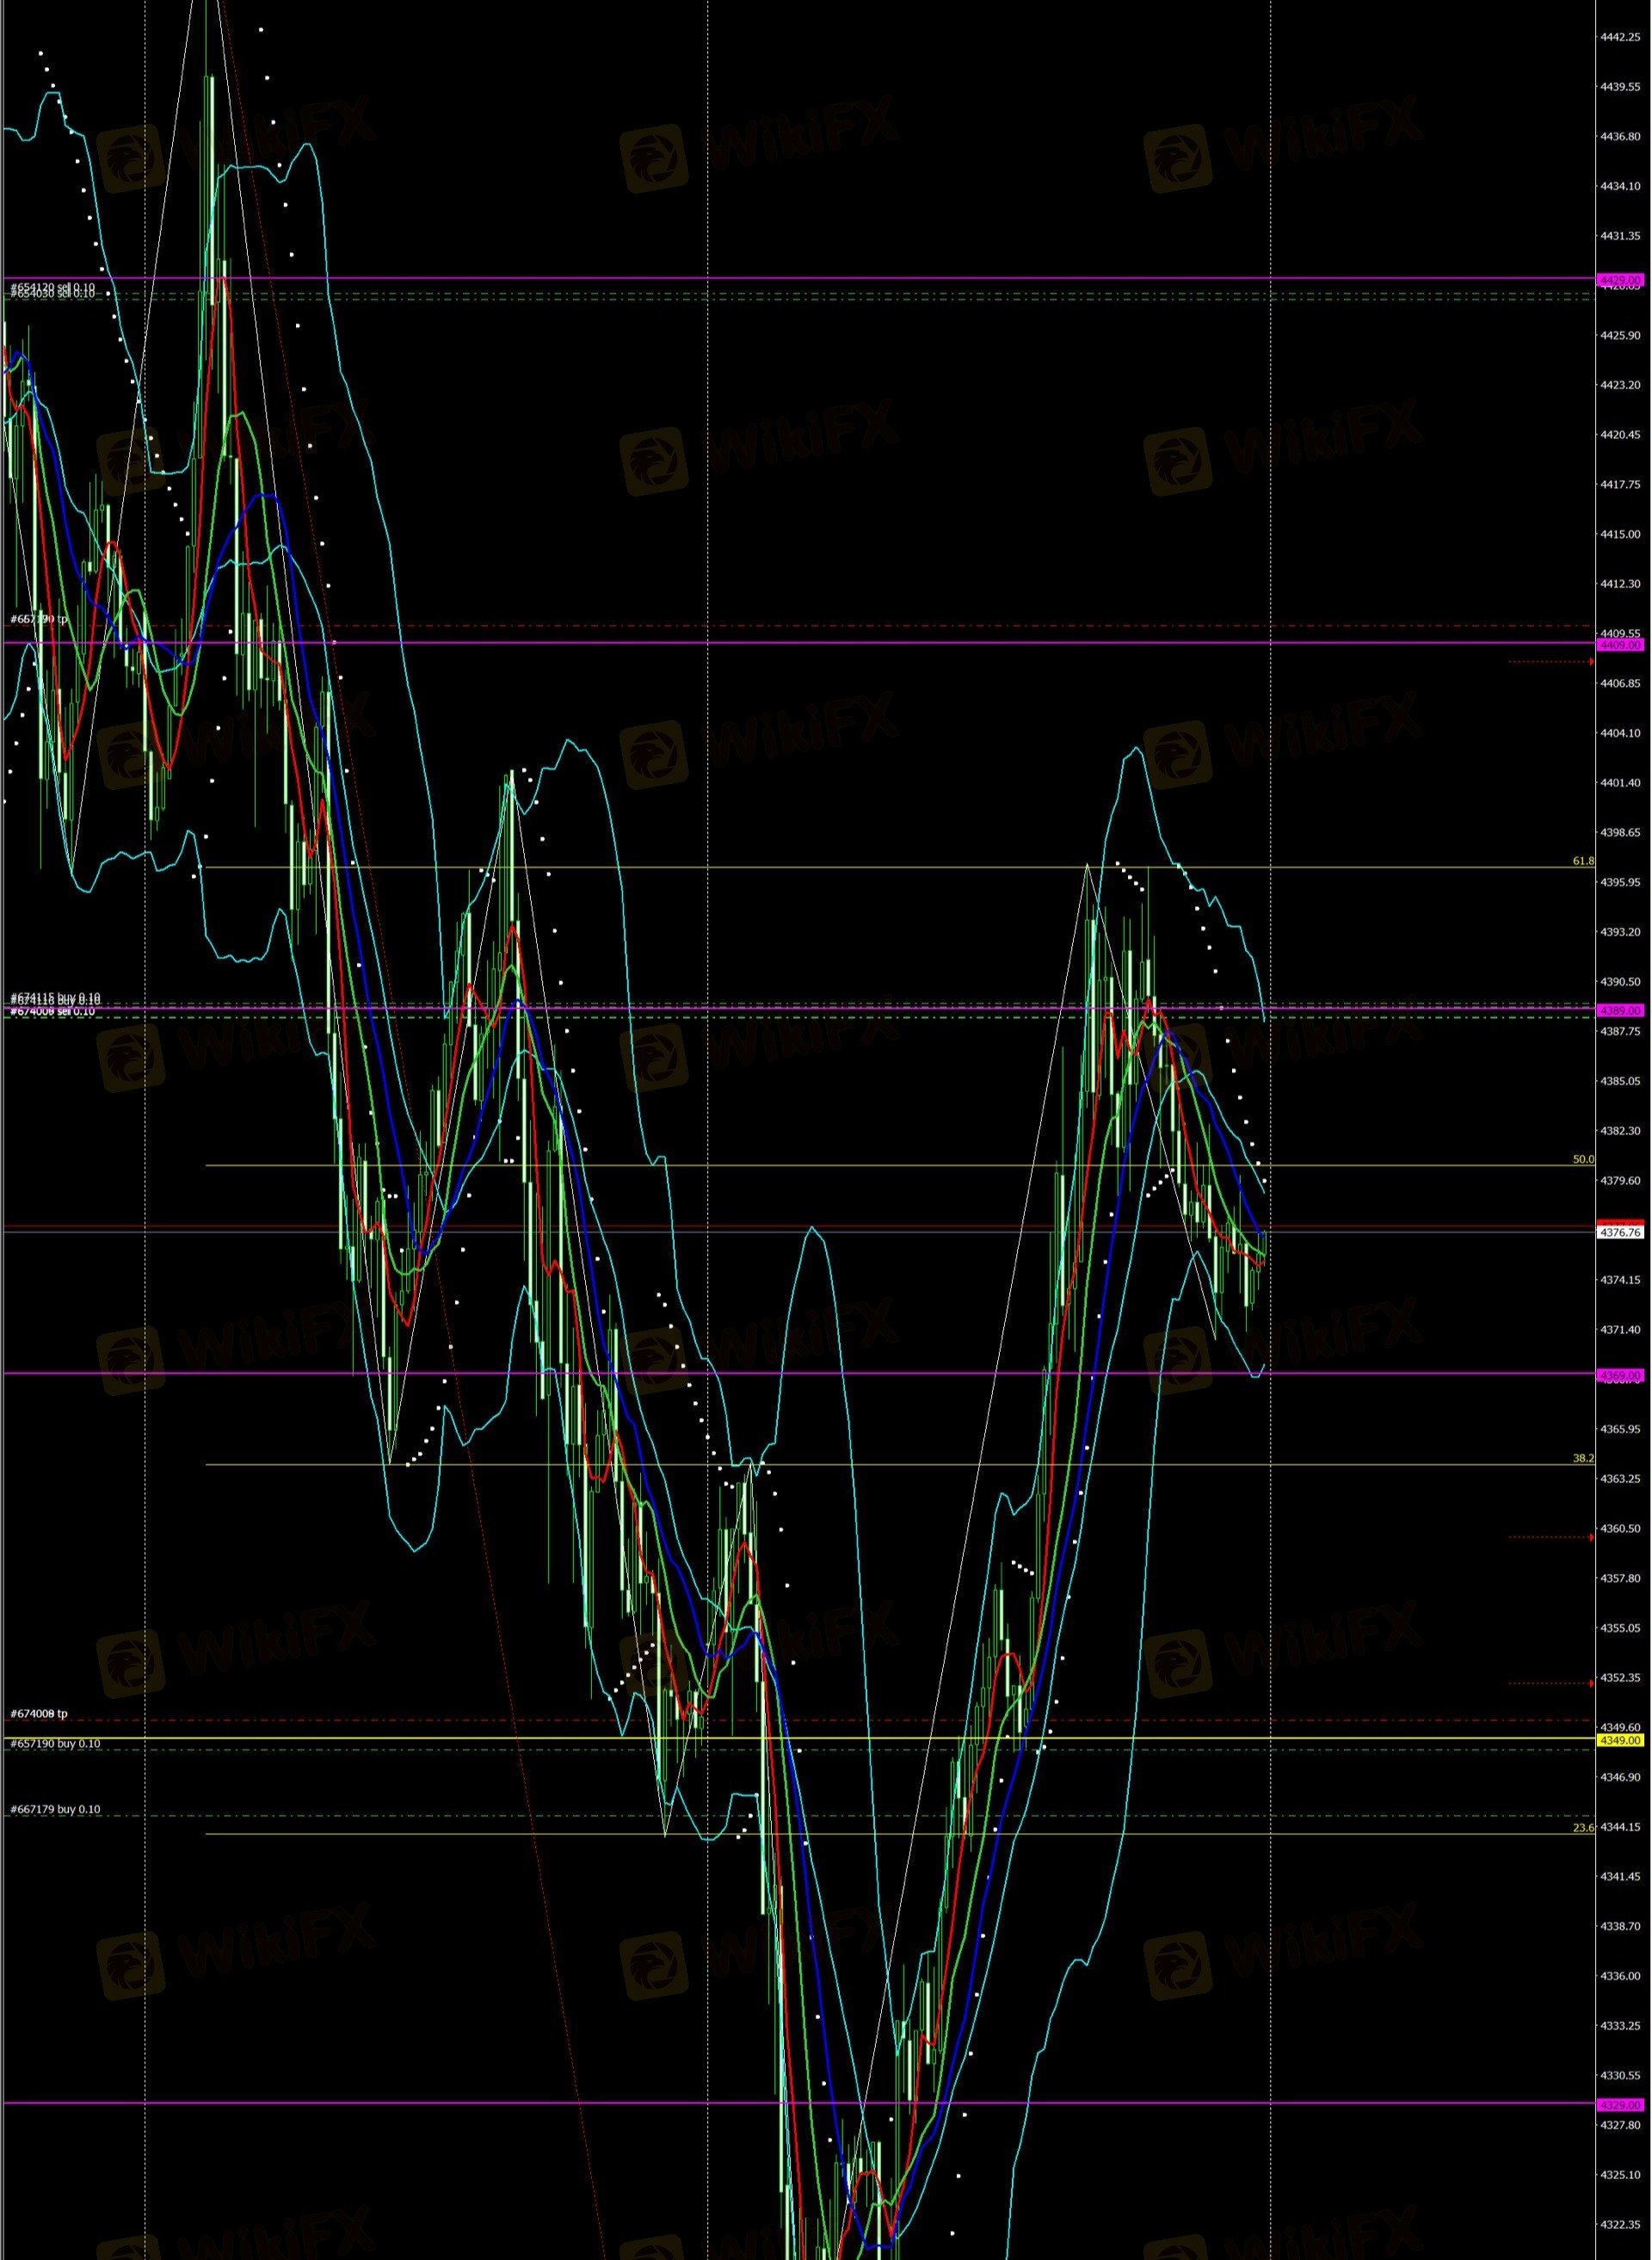
Task: Click 4346.90 on the price scale
Action: (1620, 1777)
